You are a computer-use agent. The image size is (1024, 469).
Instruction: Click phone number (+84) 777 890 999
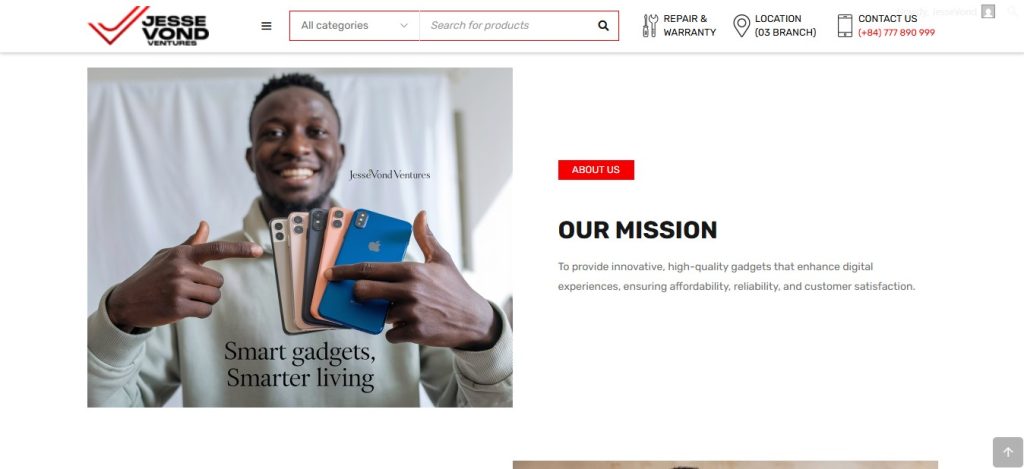896,33
